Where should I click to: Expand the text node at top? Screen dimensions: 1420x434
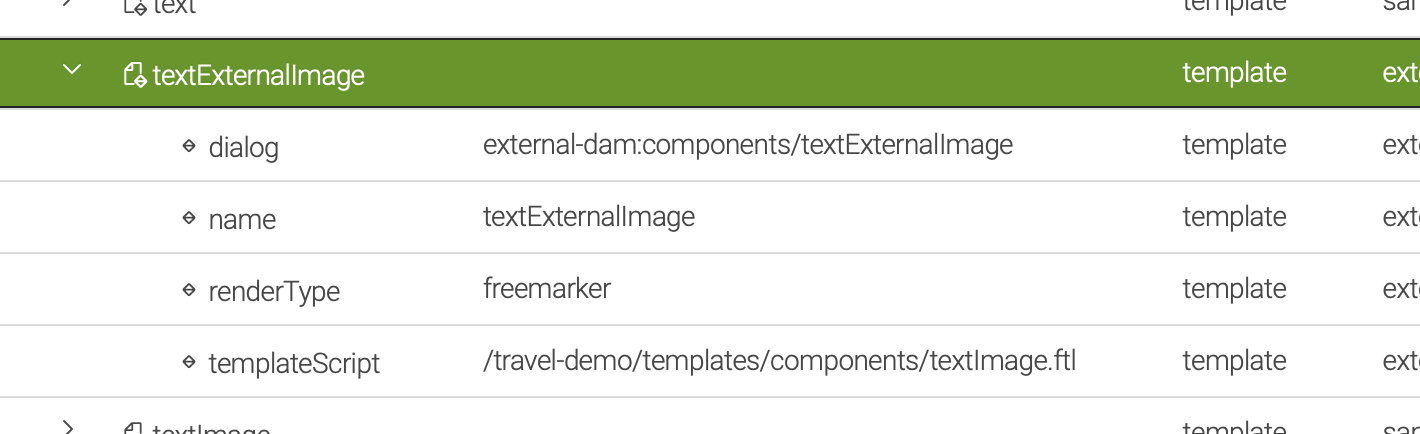pos(68,3)
